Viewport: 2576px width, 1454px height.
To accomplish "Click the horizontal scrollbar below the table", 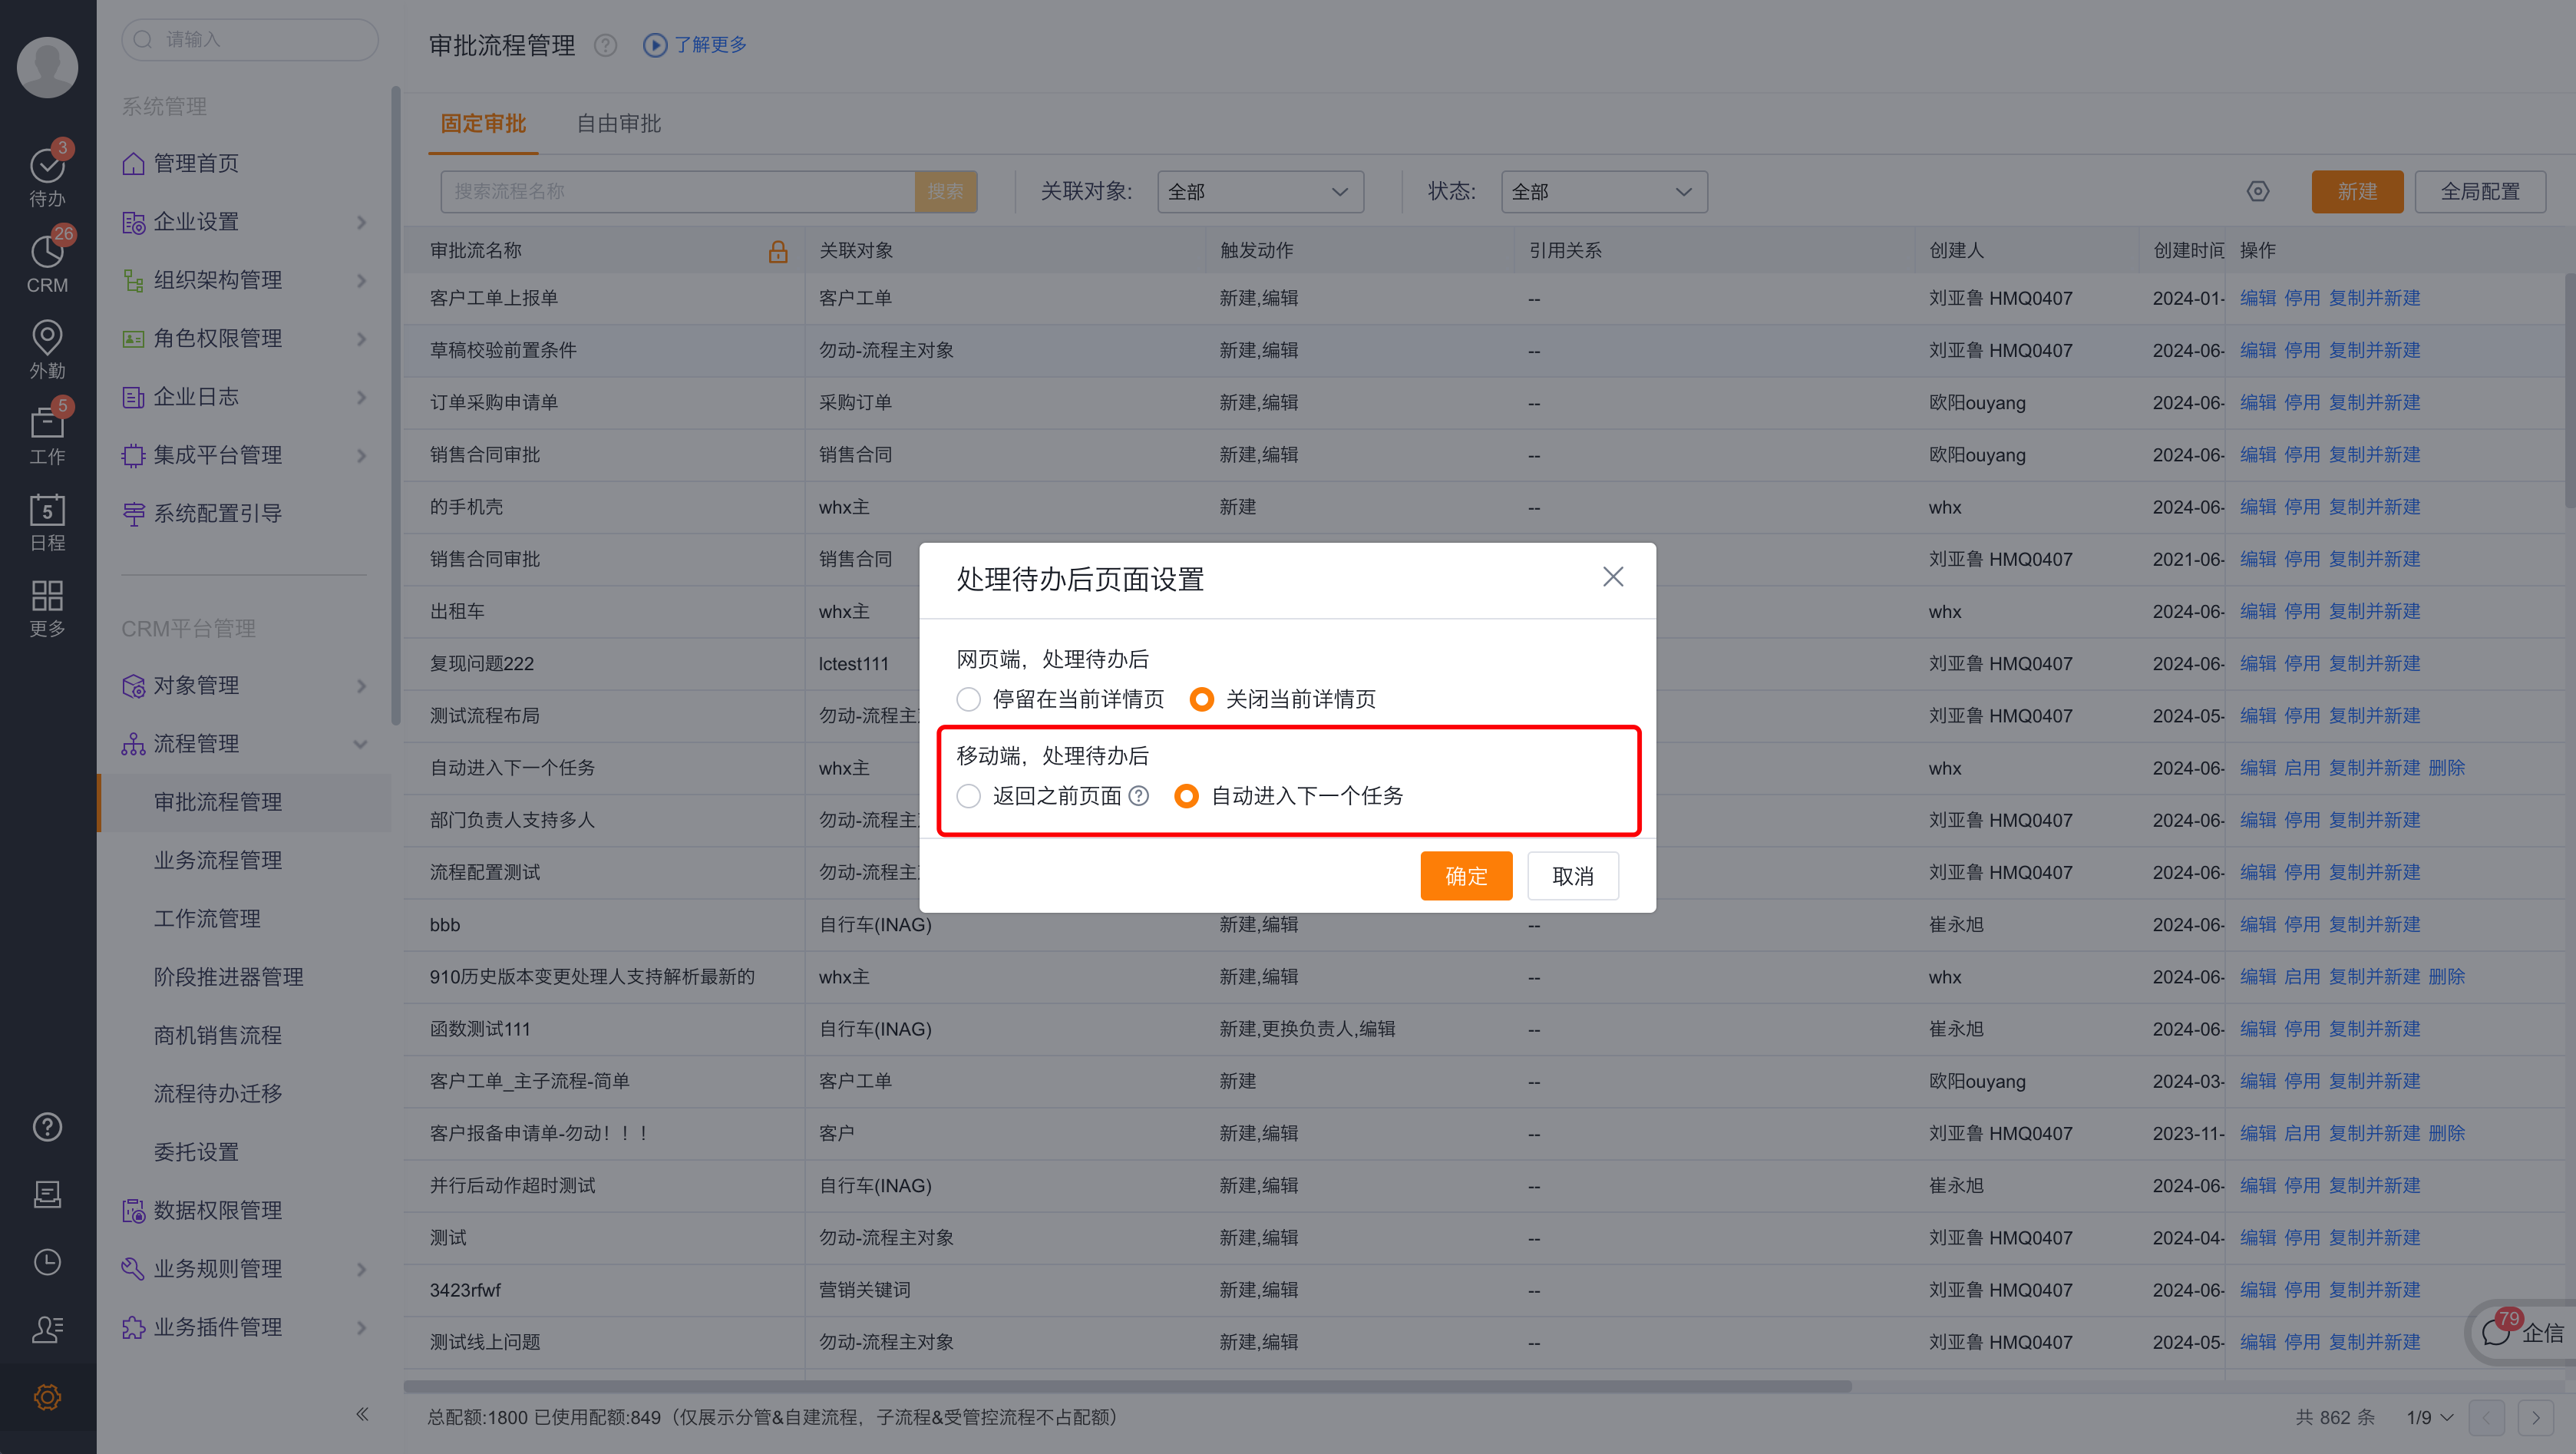I will coord(1127,1386).
